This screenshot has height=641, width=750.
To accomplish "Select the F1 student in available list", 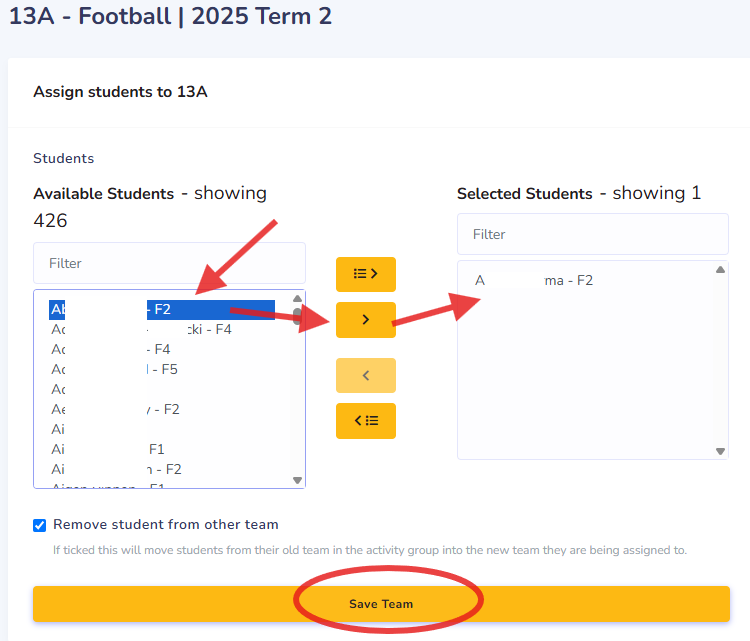I will (x=150, y=449).
